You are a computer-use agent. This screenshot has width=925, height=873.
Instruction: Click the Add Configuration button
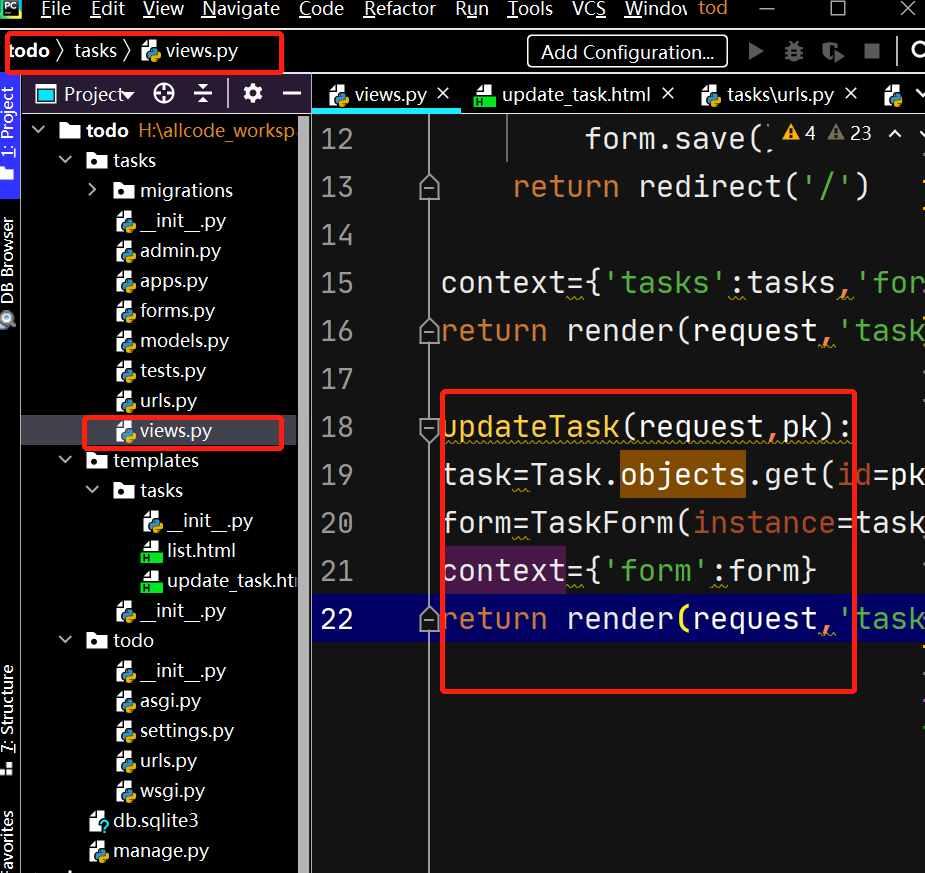627,52
